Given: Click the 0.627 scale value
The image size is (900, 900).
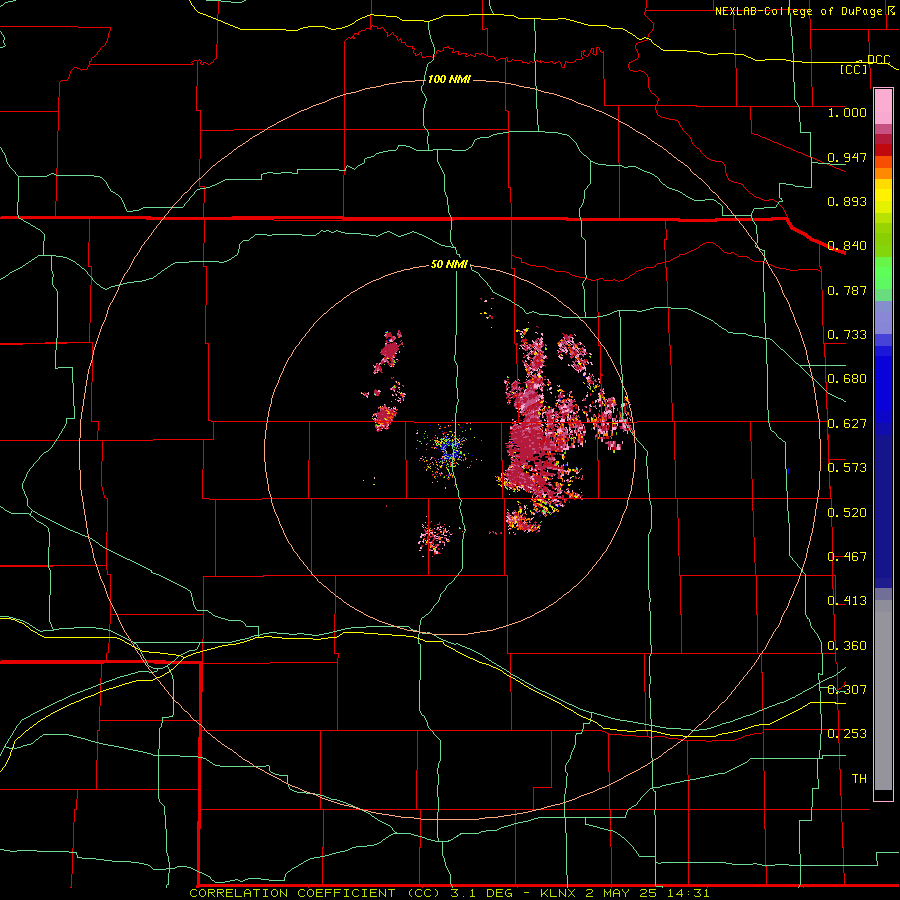Looking at the screenshot, I should [x=847, y=424].
